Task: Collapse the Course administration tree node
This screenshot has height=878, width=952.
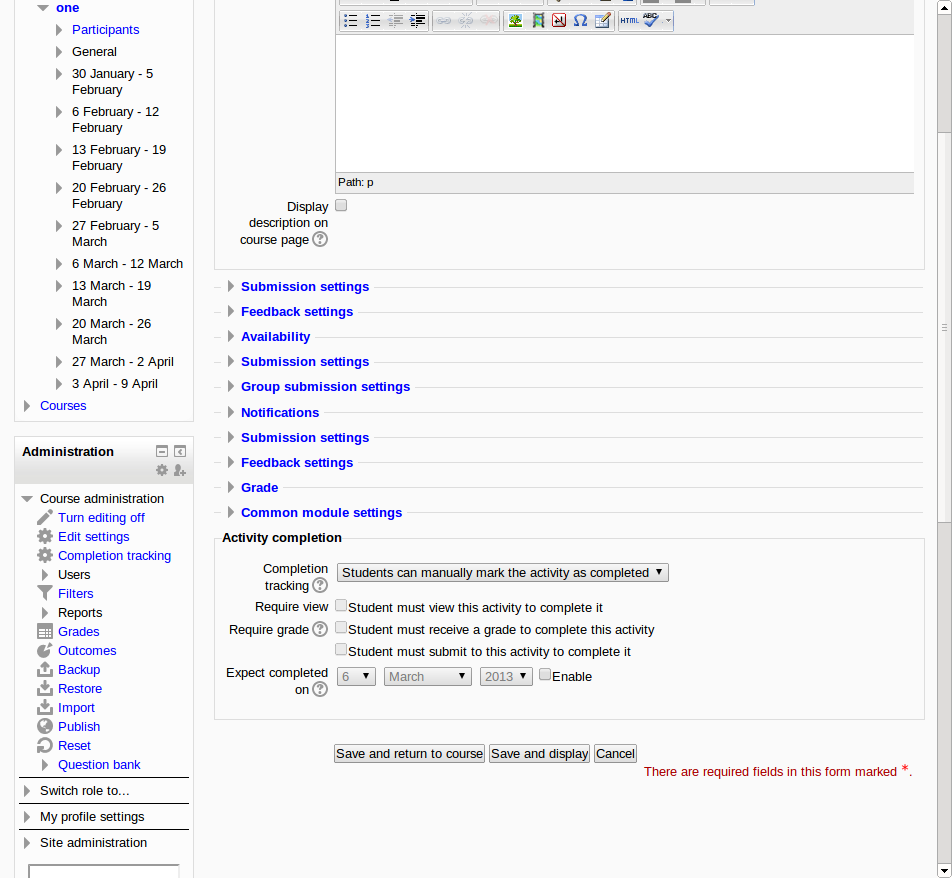Action: 27,499
